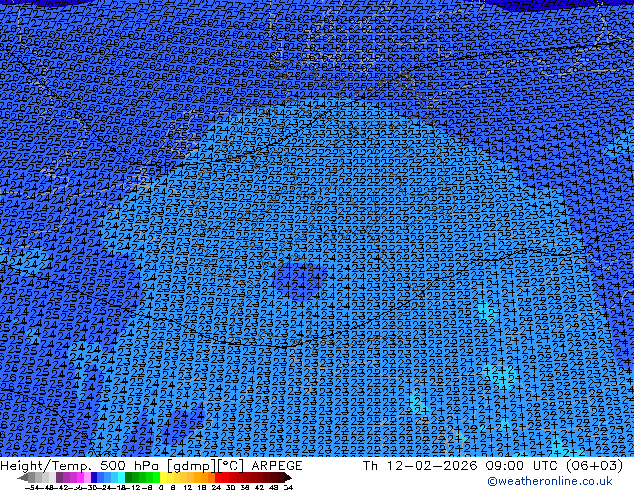Click the bright yellow swatch at 0
Screen dimensions: 634x490
163,478
